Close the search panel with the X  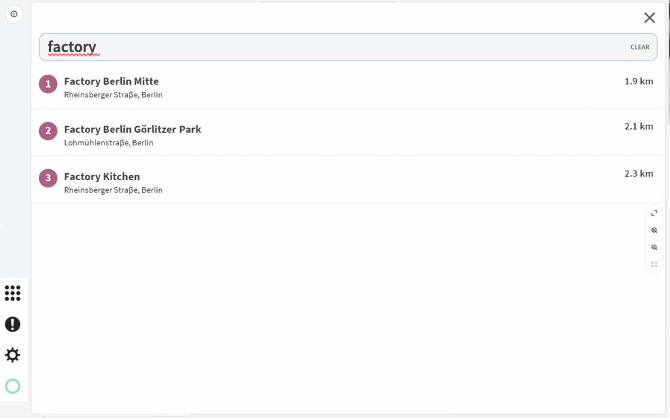click(649, 18)
